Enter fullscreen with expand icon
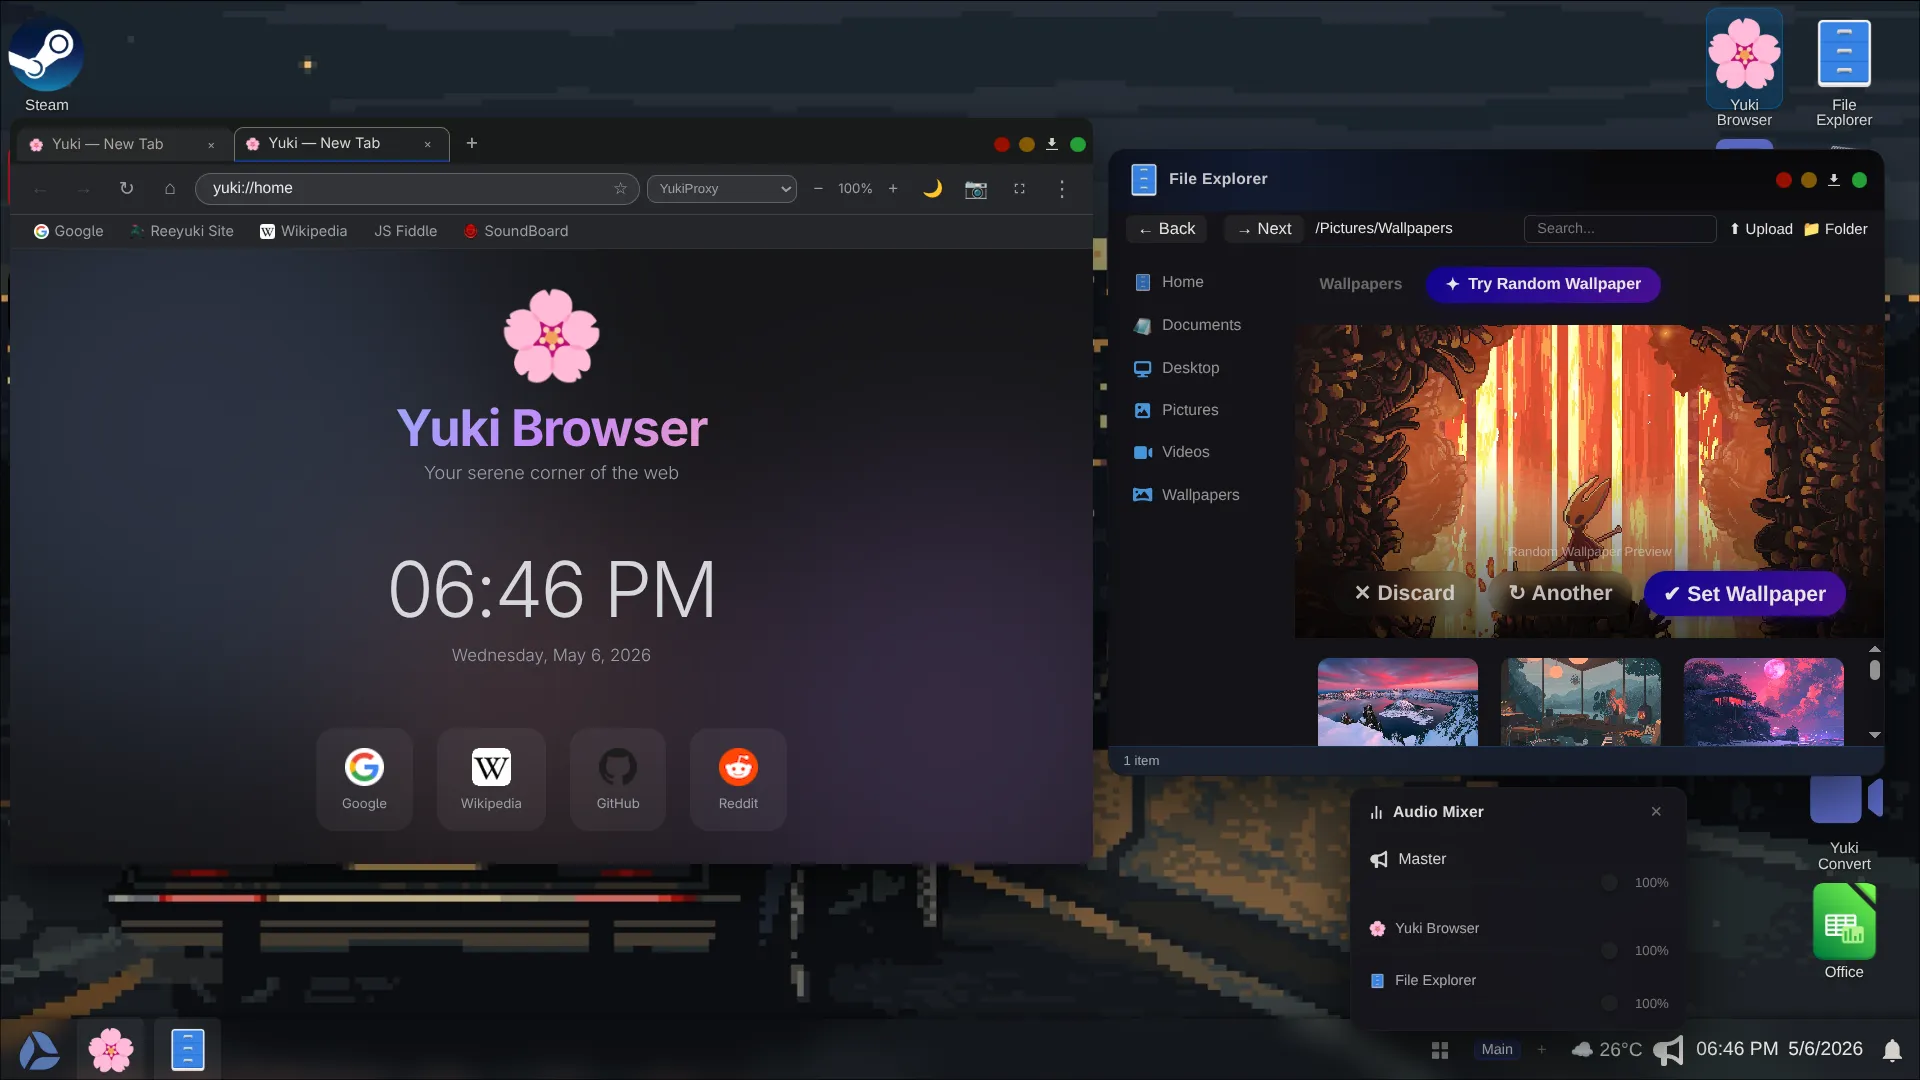The height and width of the screenshot is (1080, 1920). coord(1019,188)
